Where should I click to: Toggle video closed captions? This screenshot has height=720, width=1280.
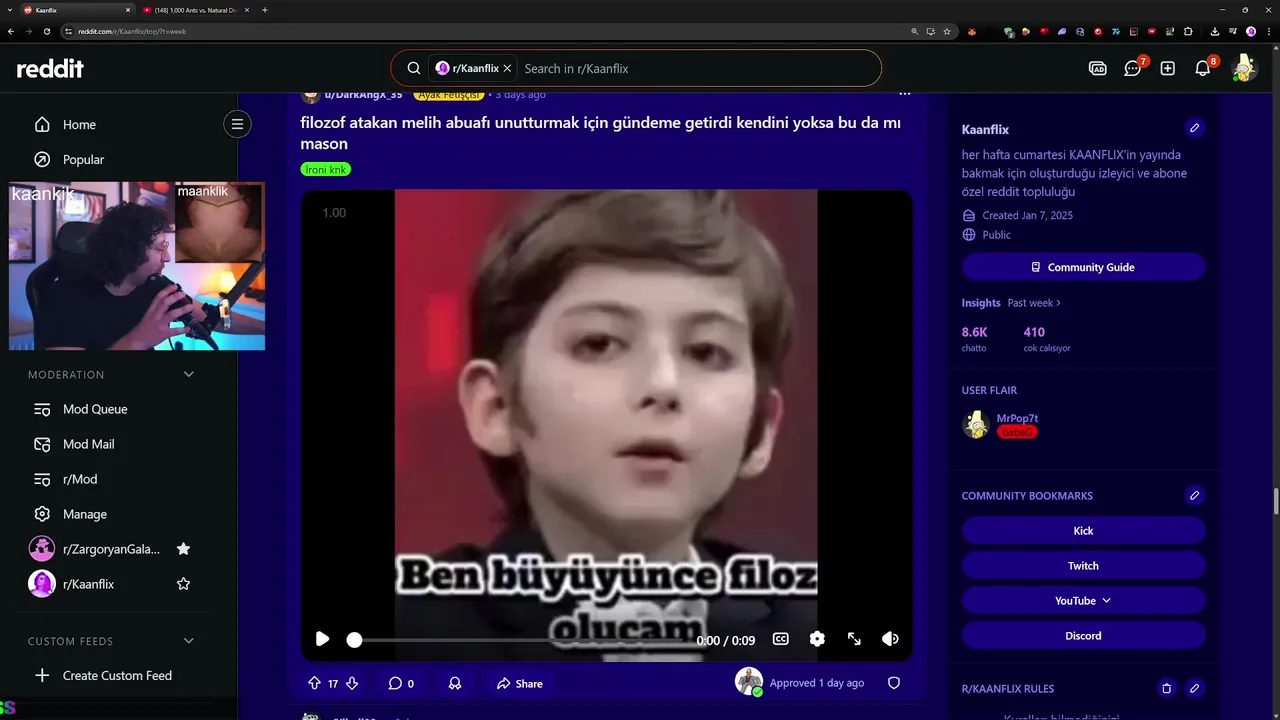[x=781, y=639]
